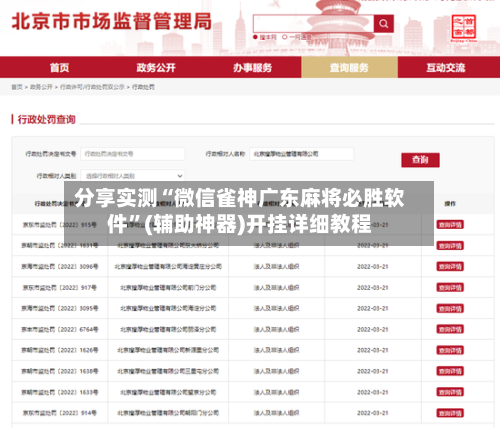500x428 pixels.
Task: Open the 办事服务 navigation tab
Action: (253, 68)
